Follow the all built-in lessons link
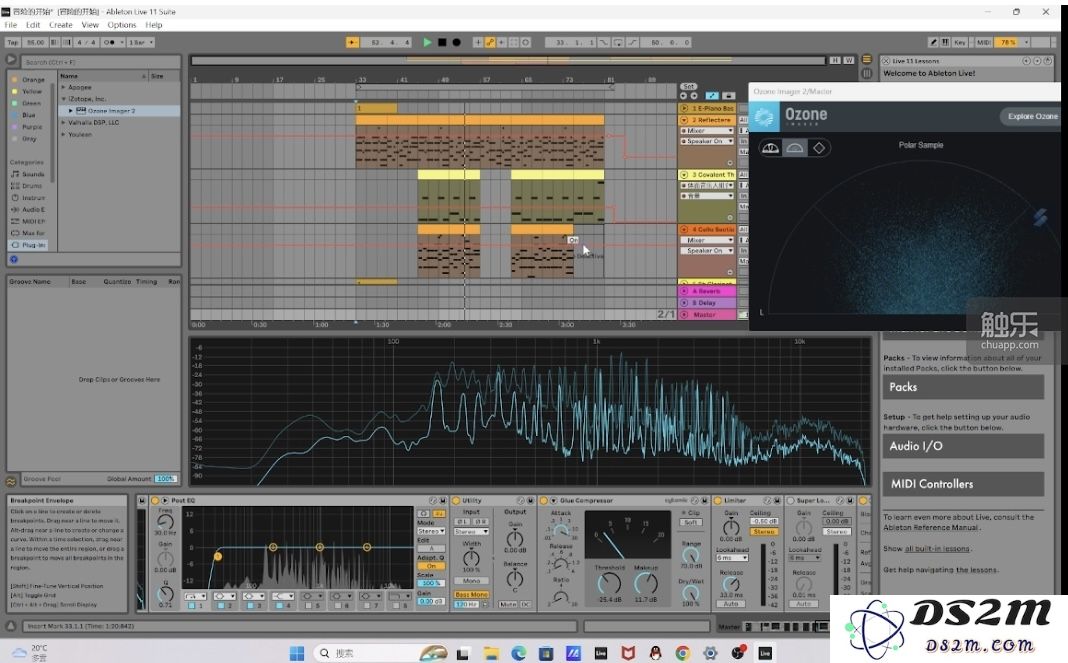1068x663 pixels. (937, 549)
